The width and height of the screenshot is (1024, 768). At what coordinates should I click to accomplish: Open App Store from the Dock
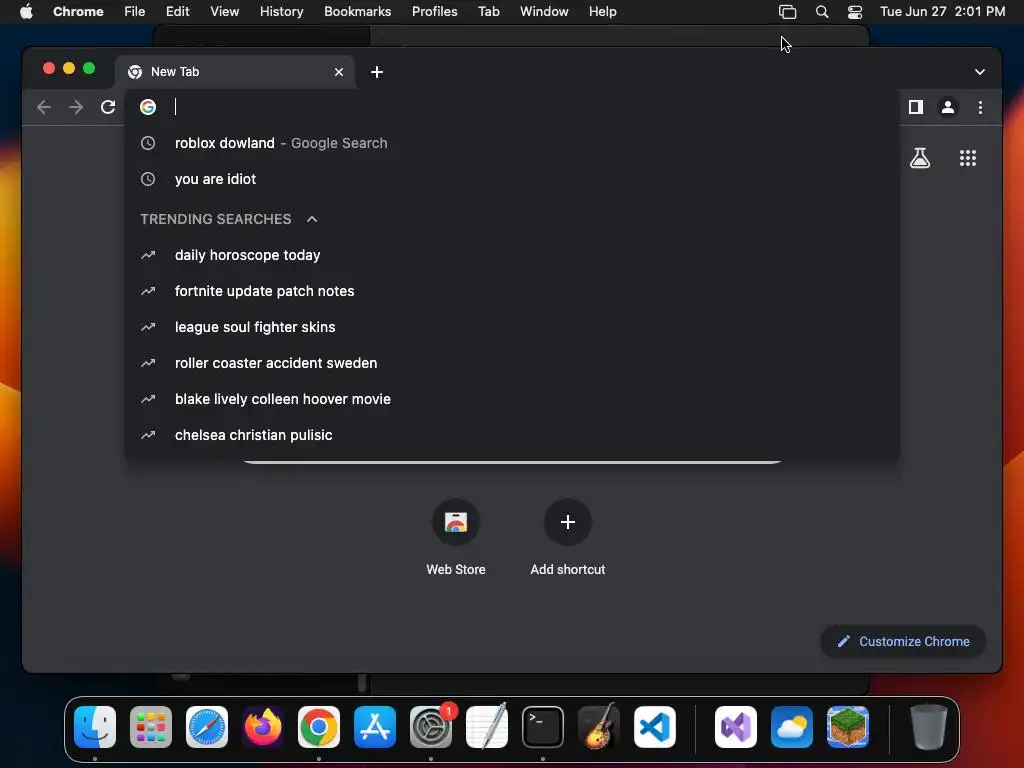[x=375, y=727]
